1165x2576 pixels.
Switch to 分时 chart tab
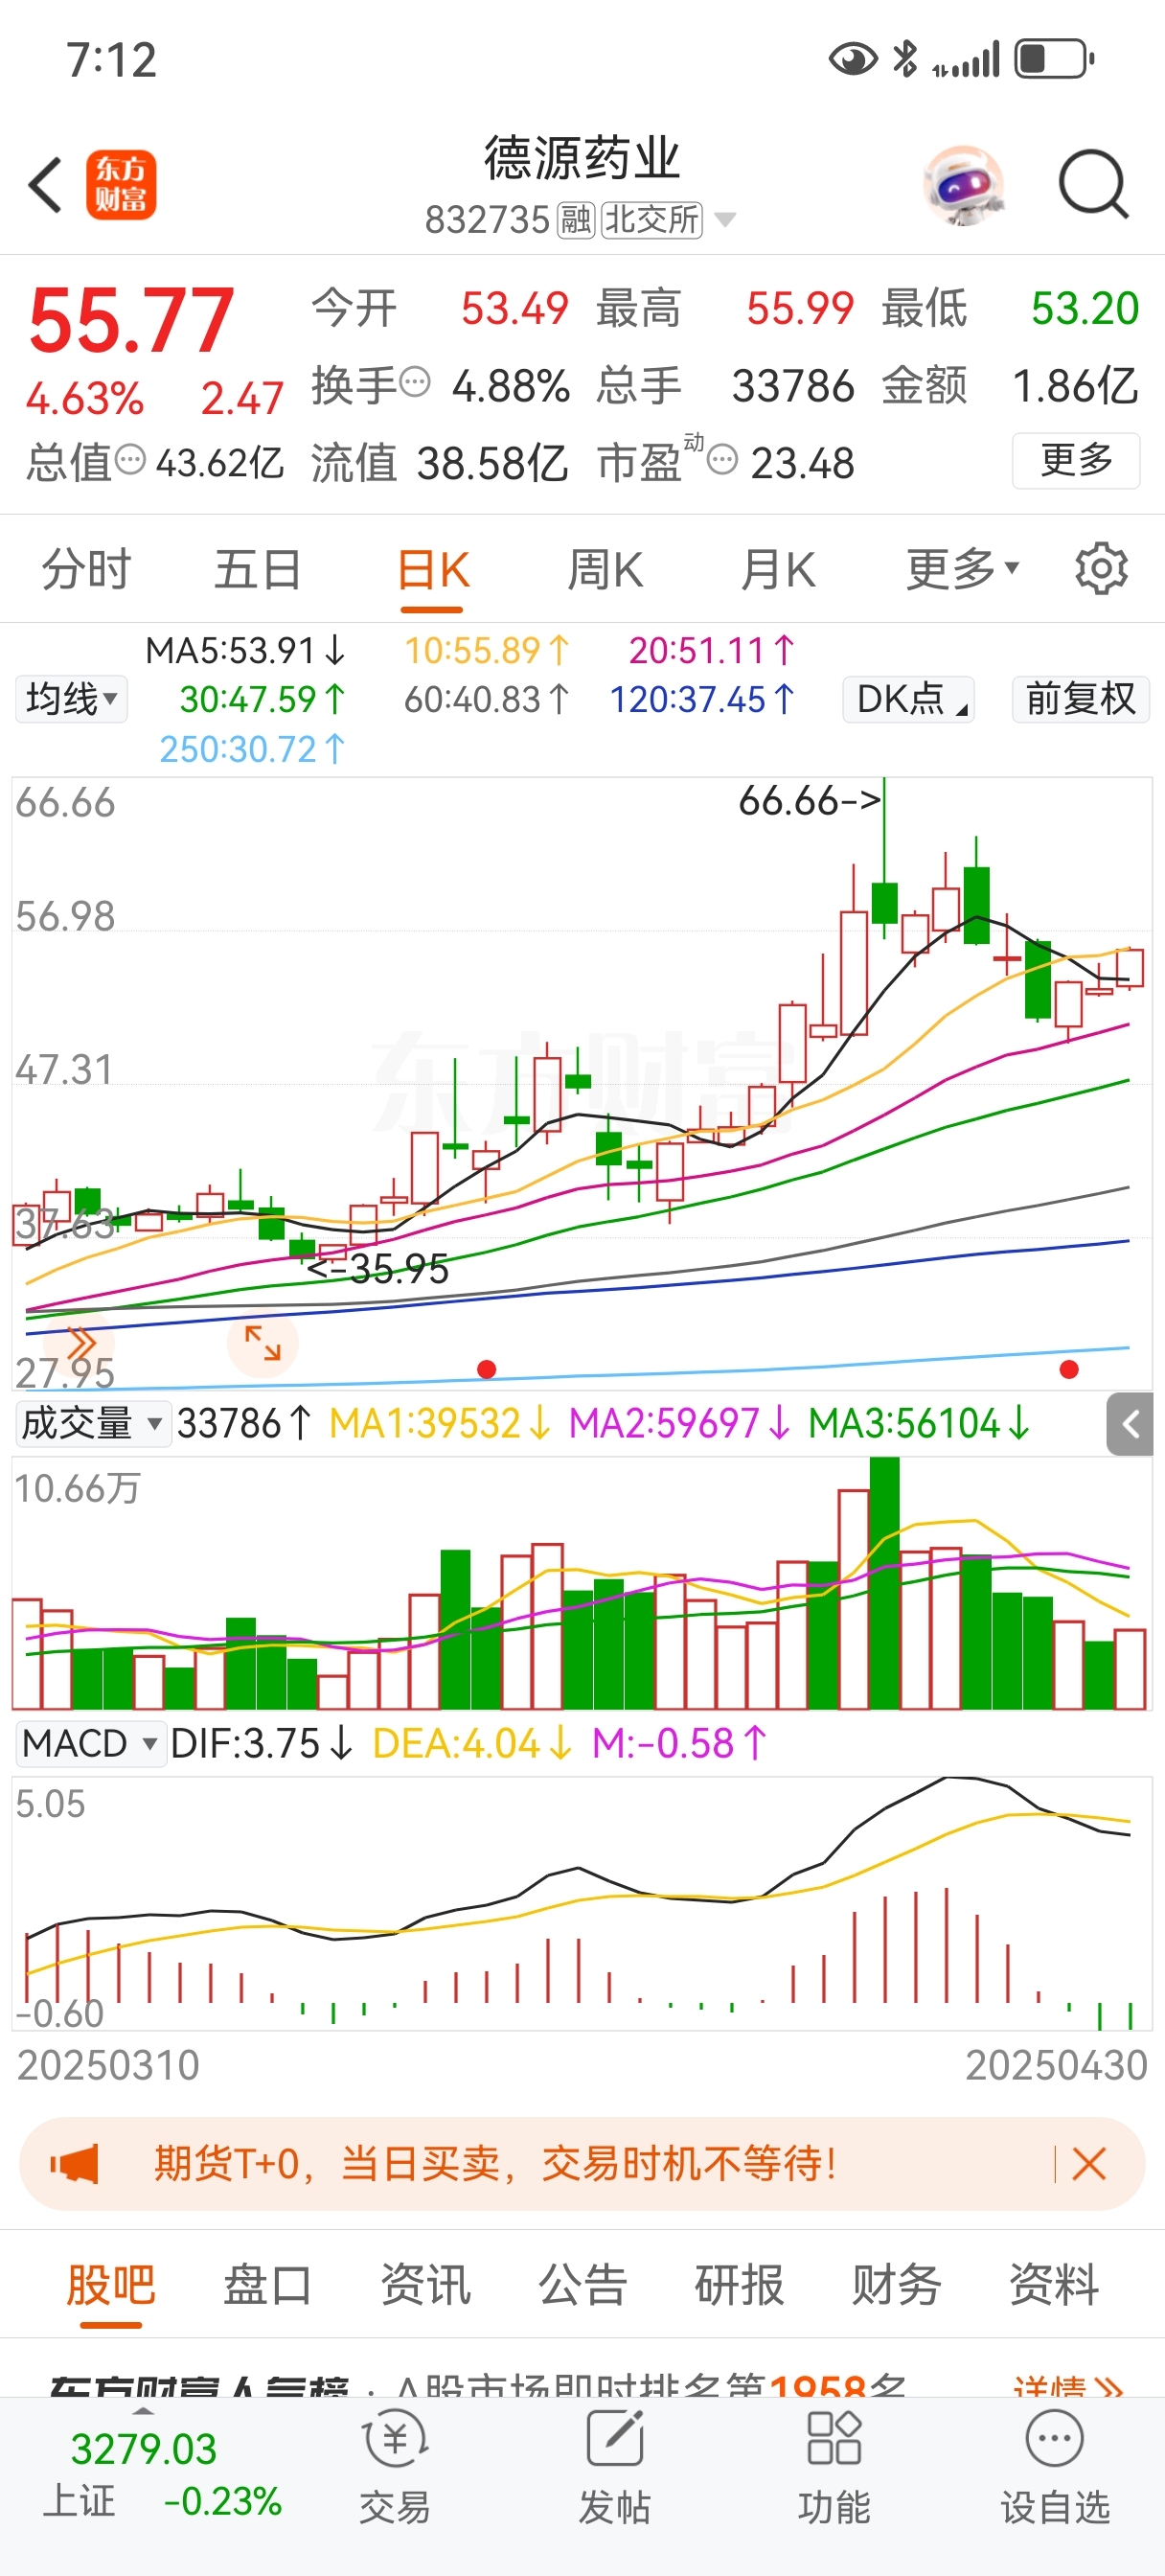(86, 569)
